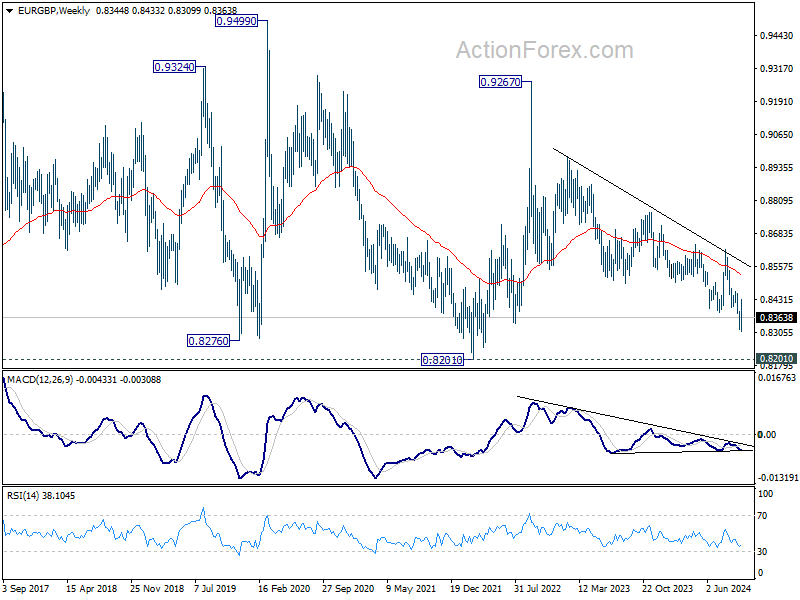
Task: Click the 0.94990 price high label
Action: 236,21
